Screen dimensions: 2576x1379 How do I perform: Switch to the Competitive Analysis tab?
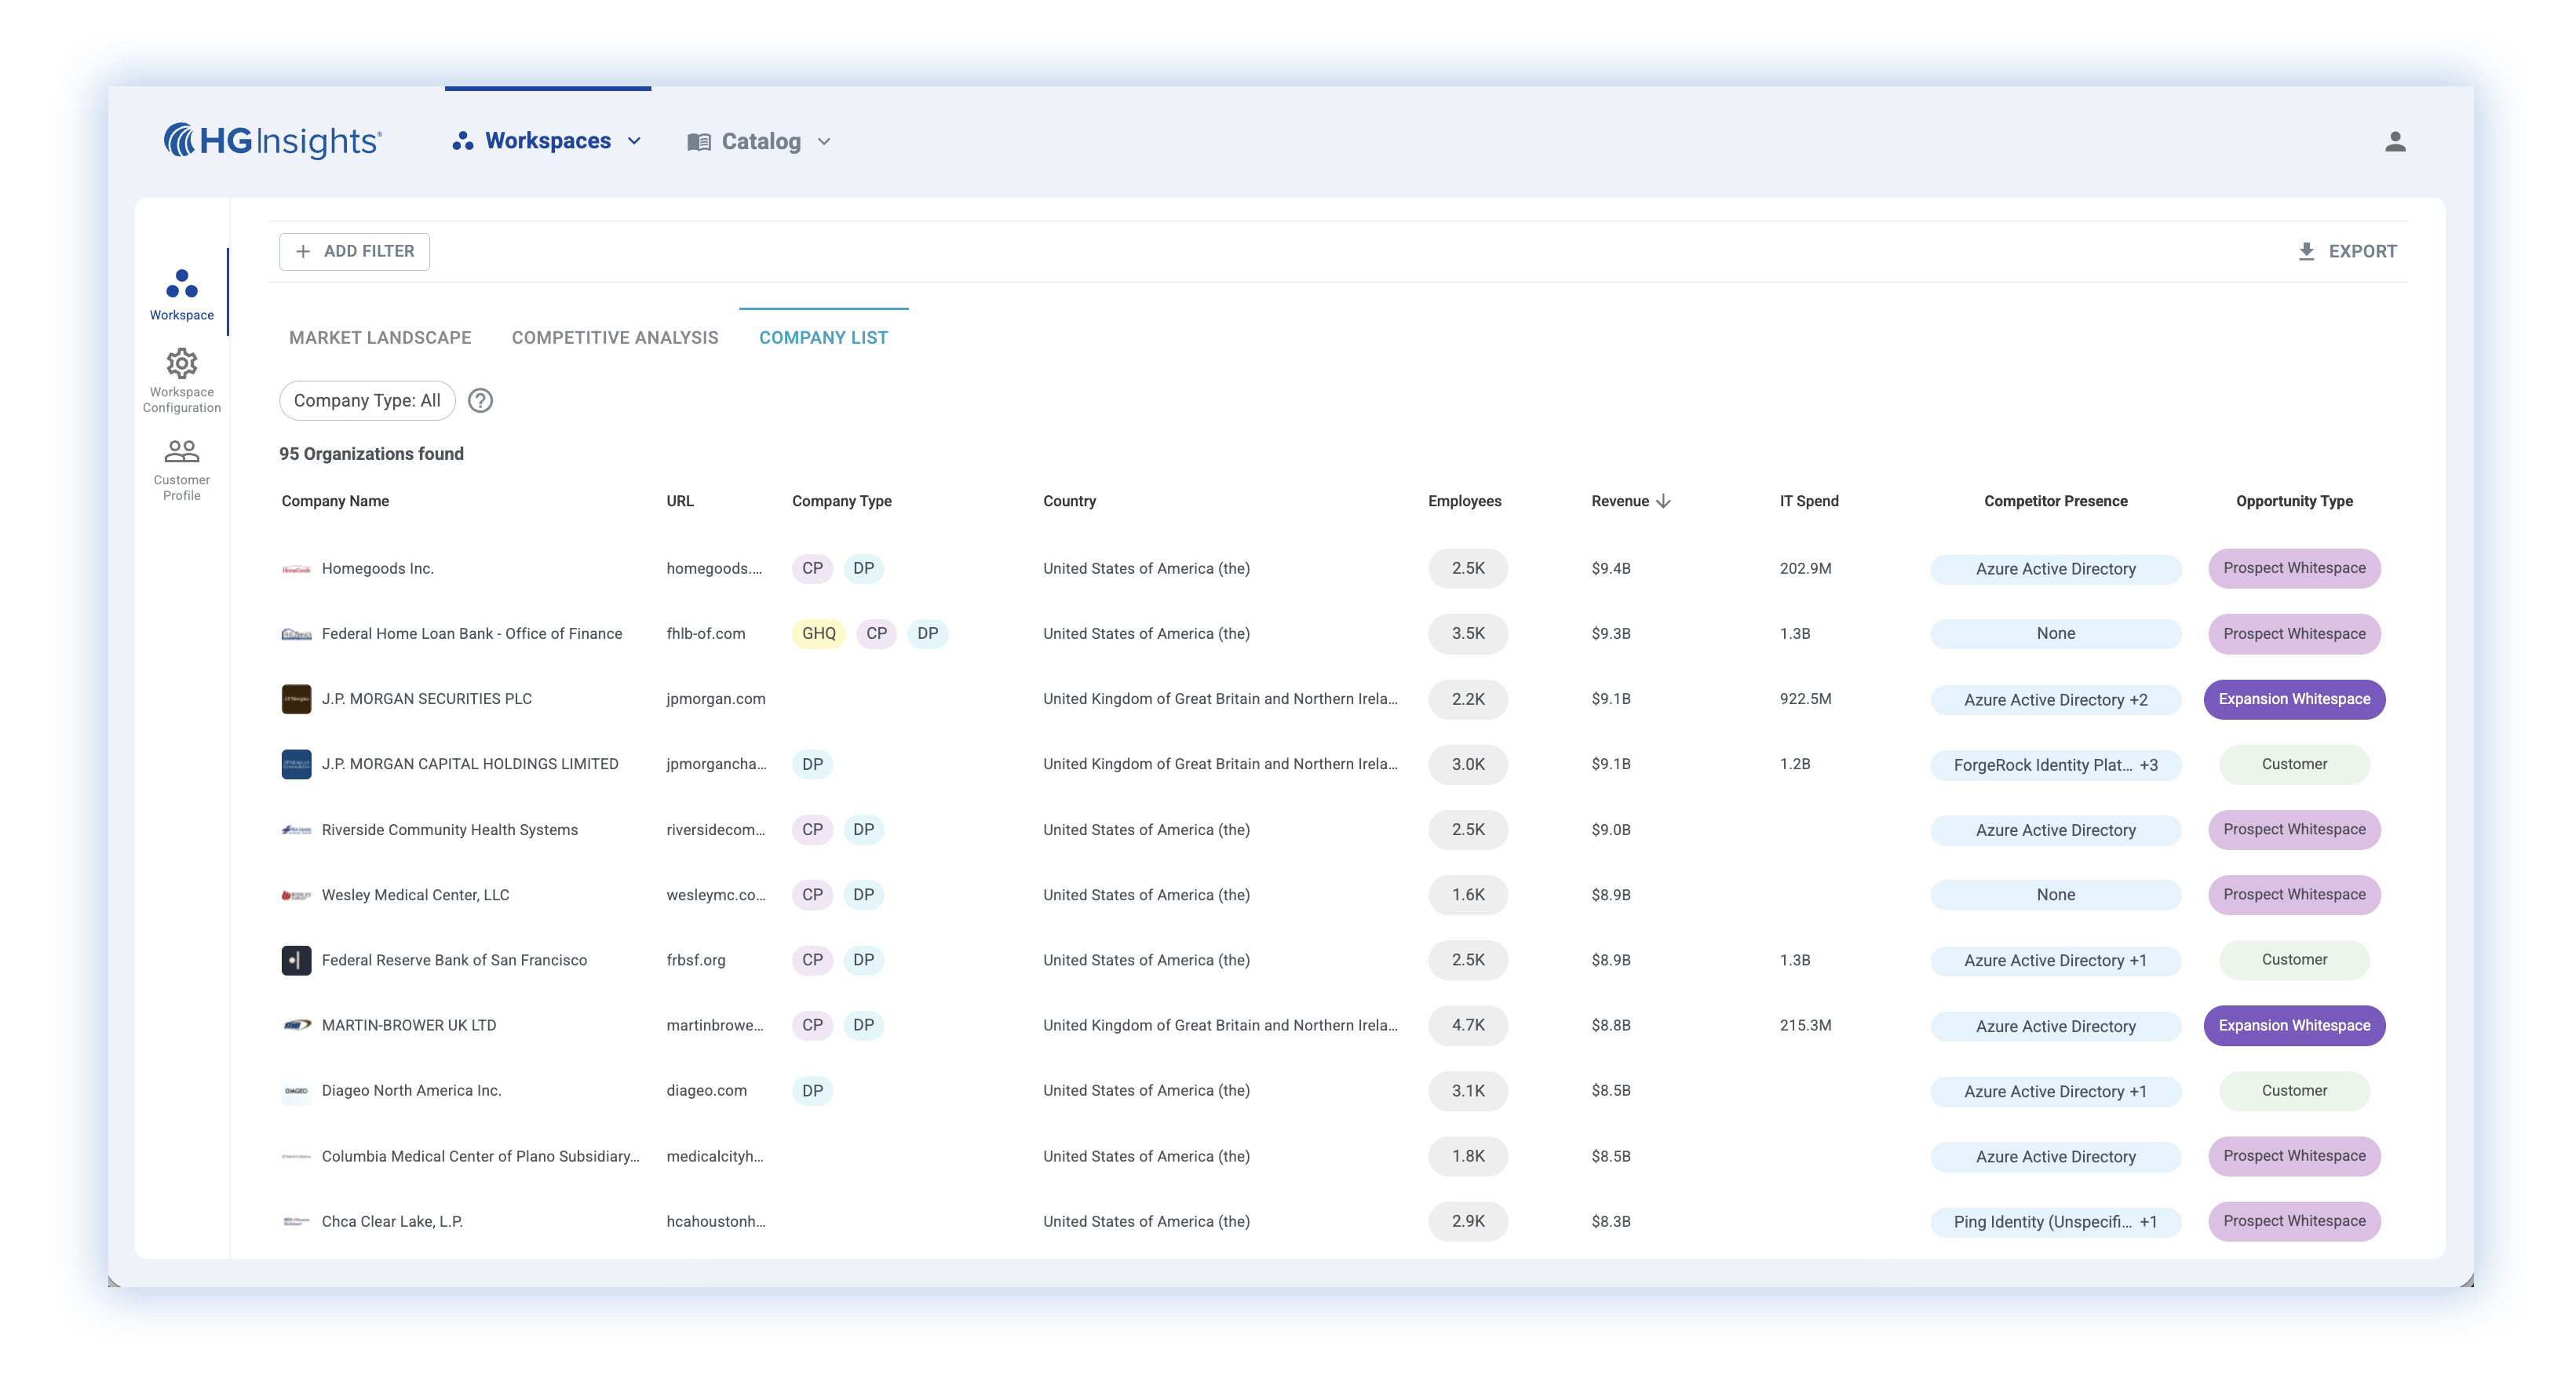click(x=615, y=338)
